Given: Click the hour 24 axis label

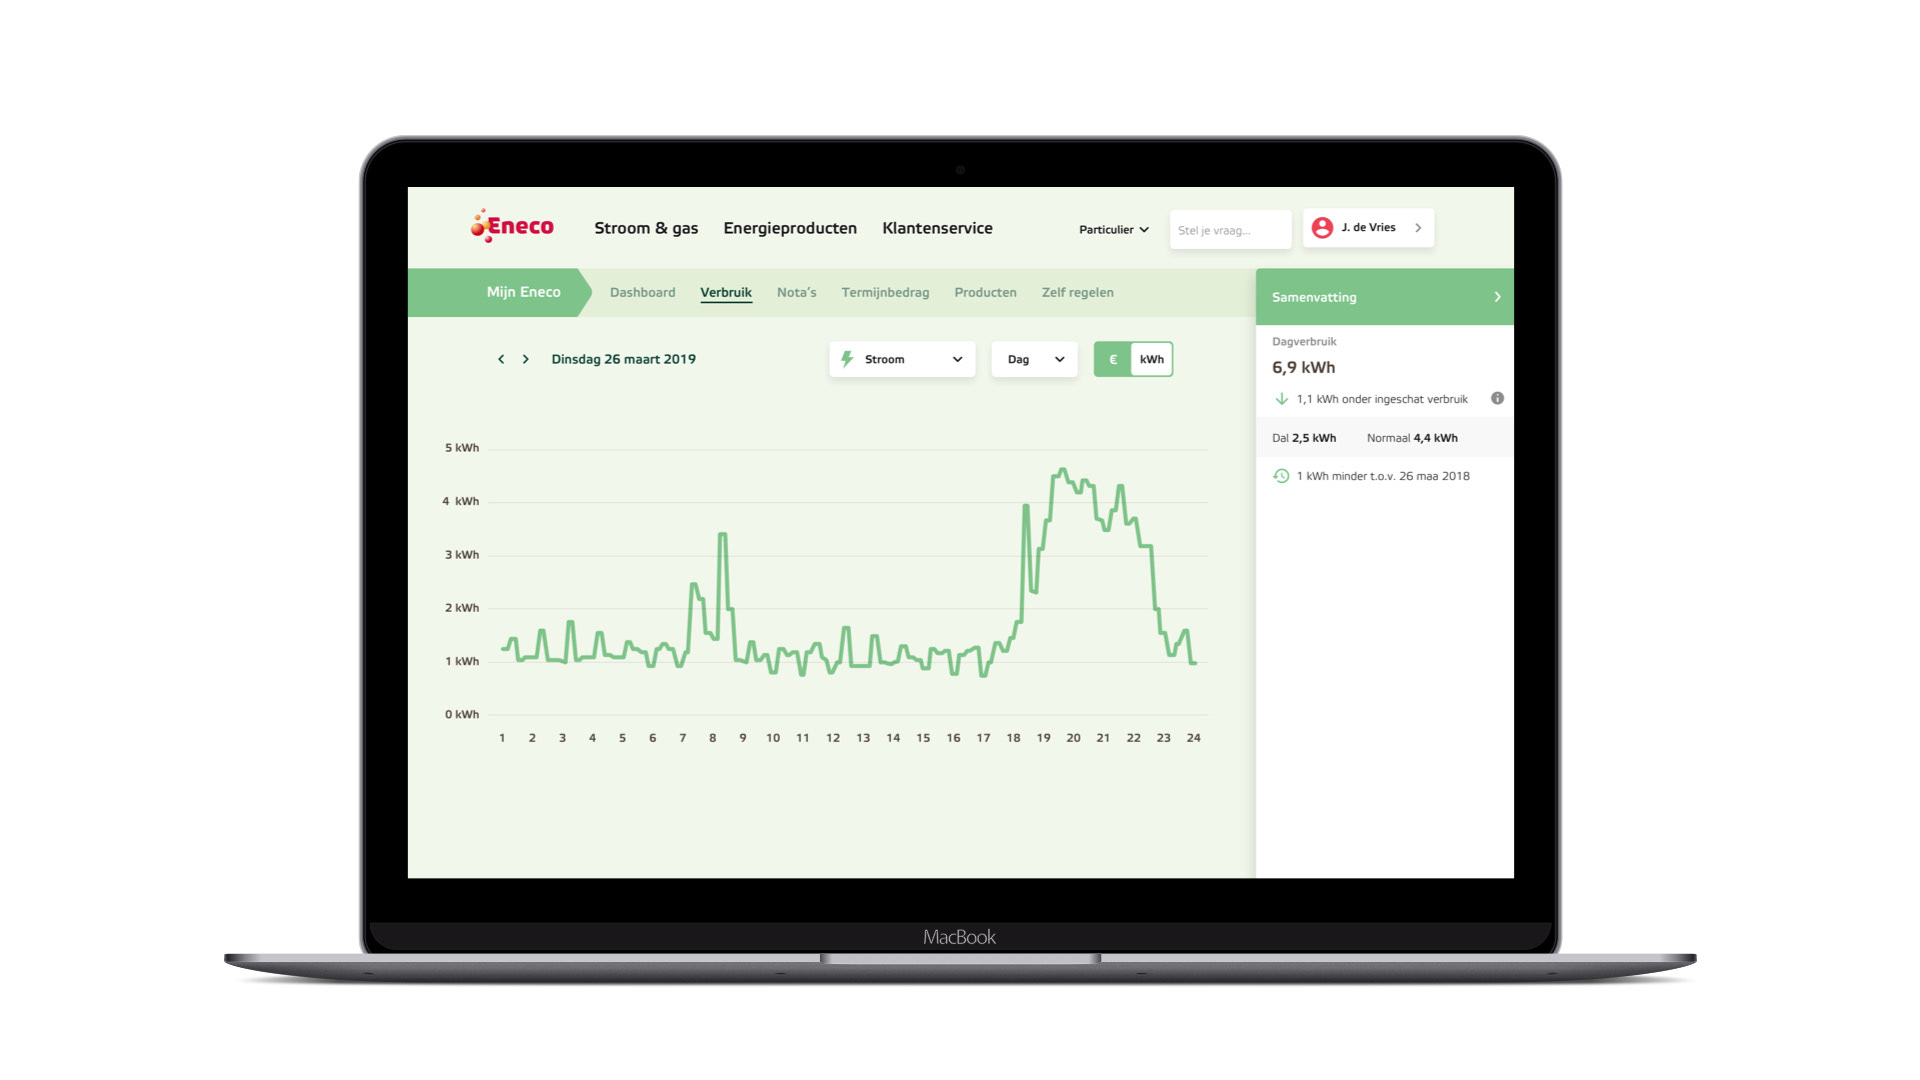Looking at the screenshot, I should click(x=1193, y=738).
